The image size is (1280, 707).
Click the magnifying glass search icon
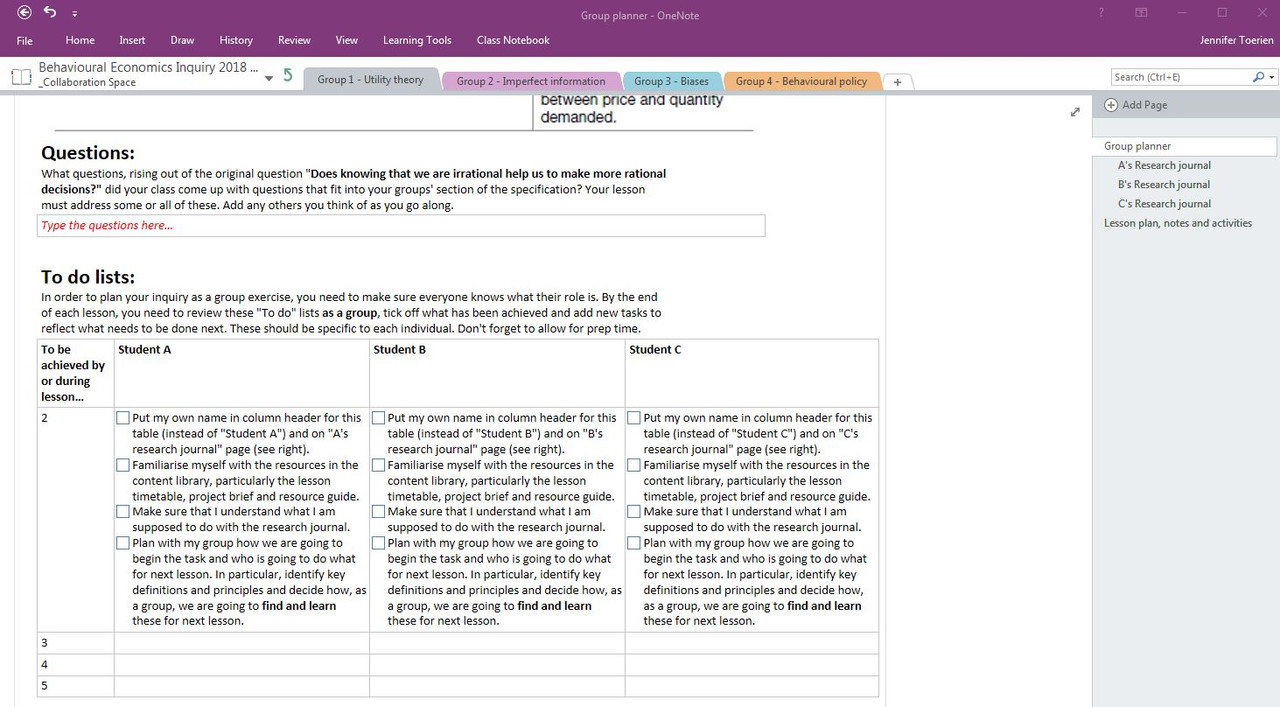(x=1258, y=77)
